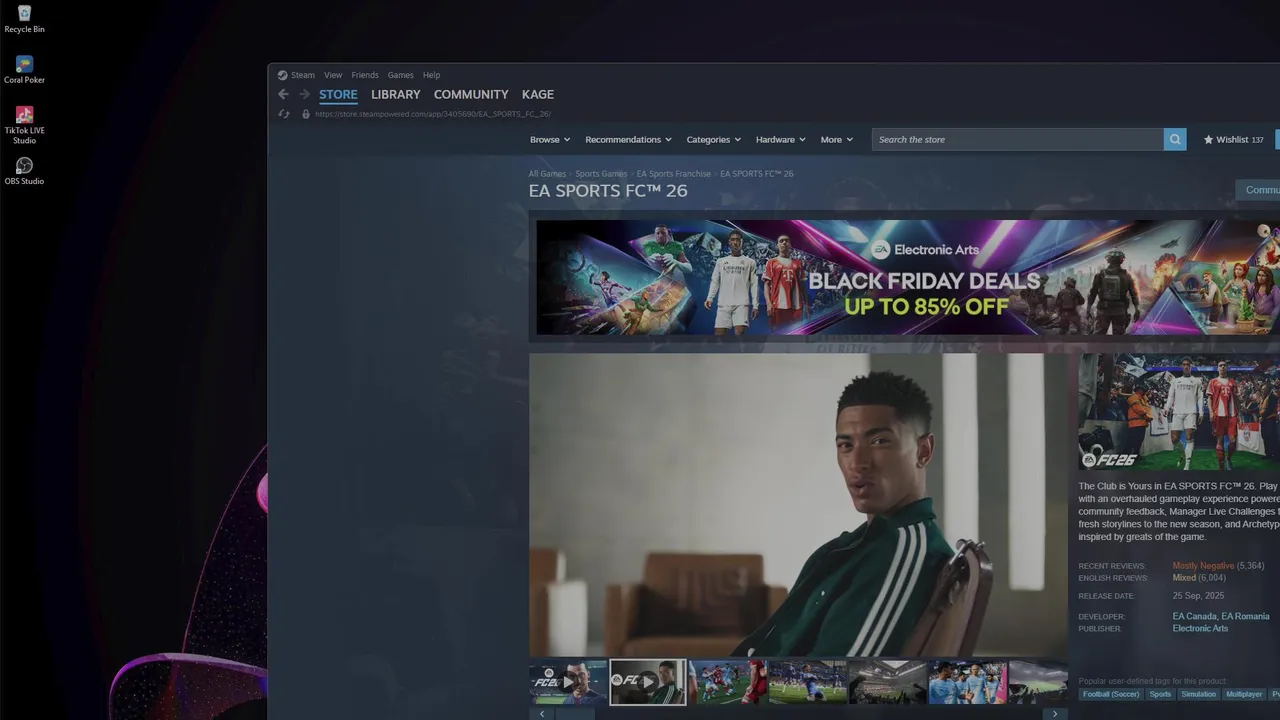The width and height of the screenshot is (1280, 720).
Task: Click the 25 Sep, 2025 release date
Action: coord(1198,596)
